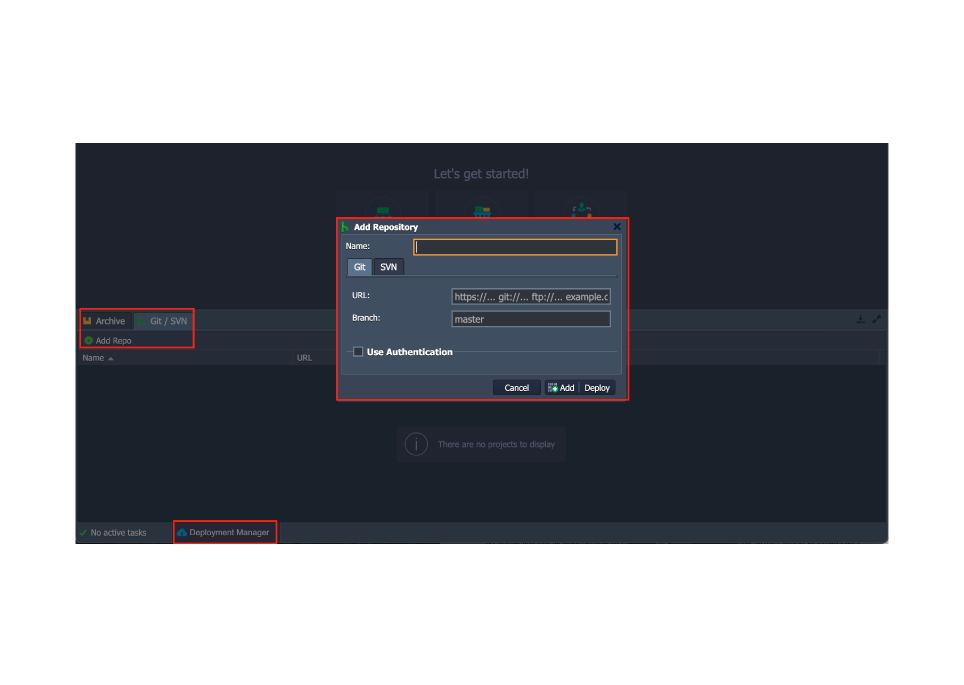This screenshot has height=685, width=964.
Task: Click the download icon in panel header
Action: tap(860, 320)
